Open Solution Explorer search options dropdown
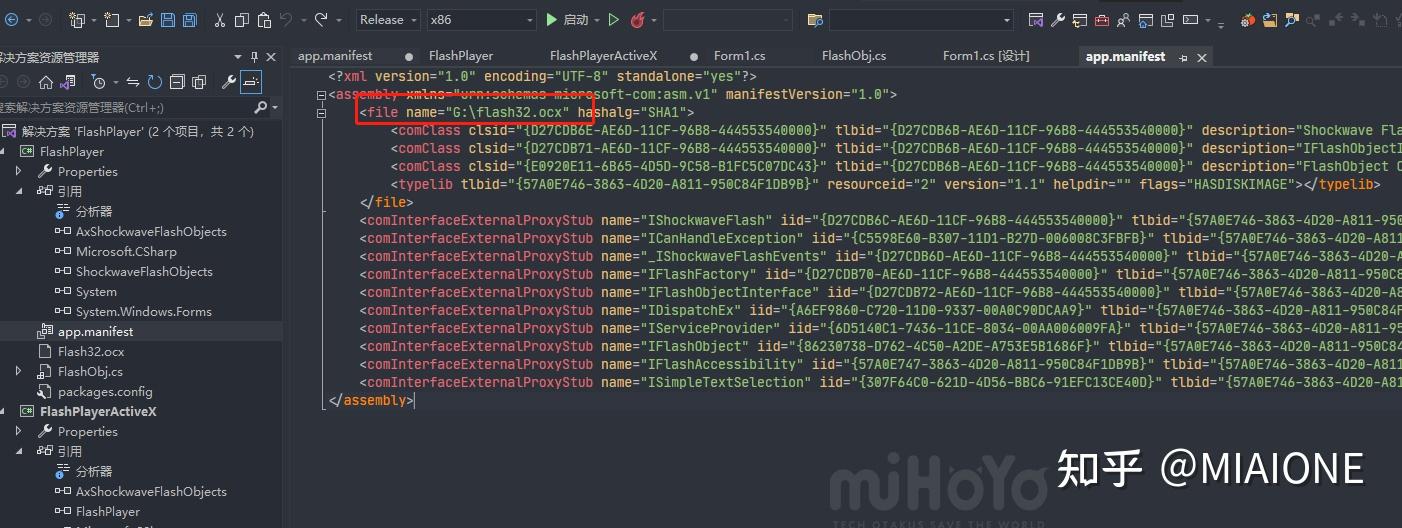 275,107
